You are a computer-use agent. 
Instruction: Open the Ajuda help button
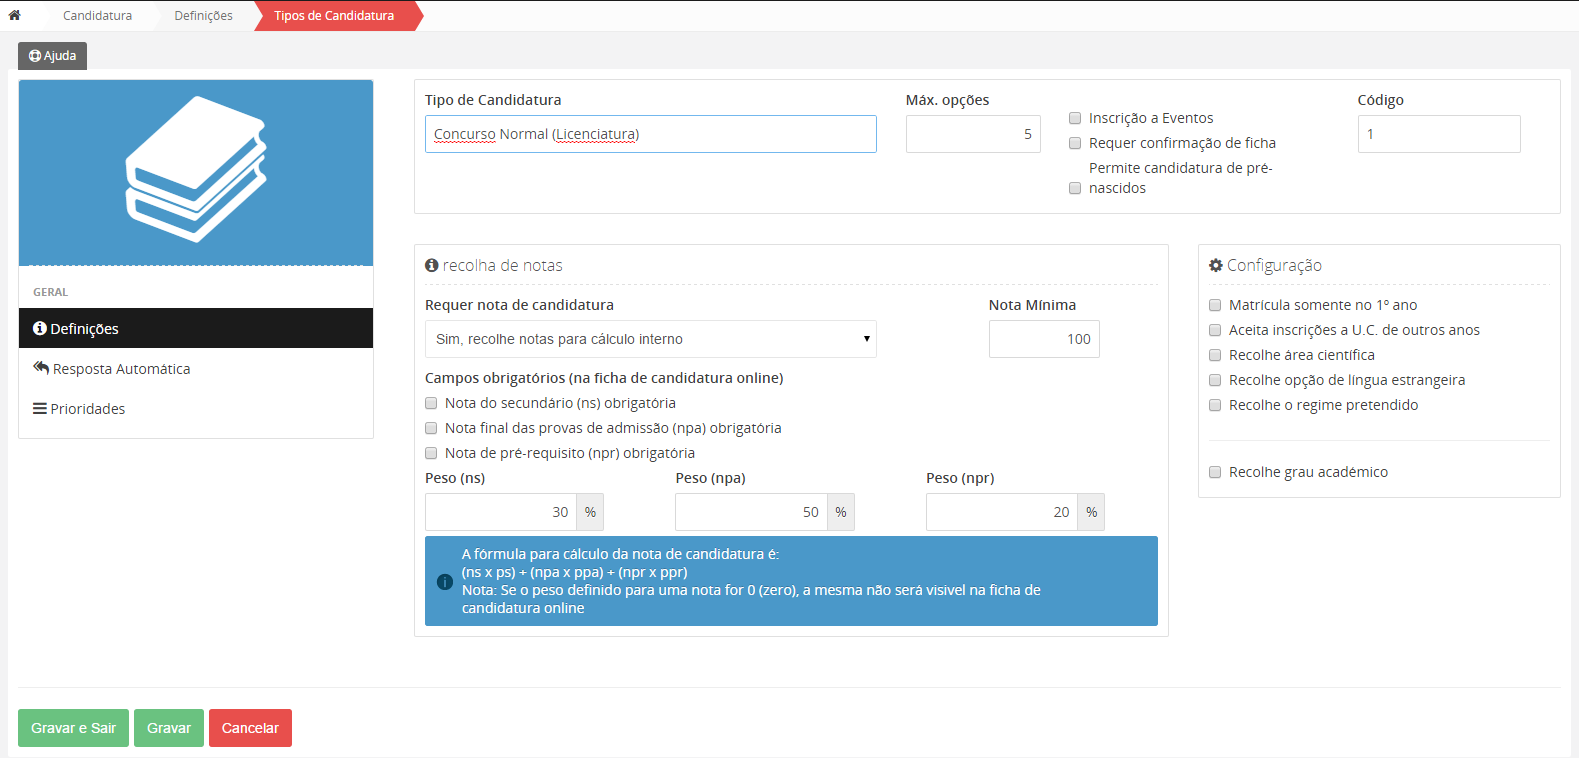(x=53, y=56)
